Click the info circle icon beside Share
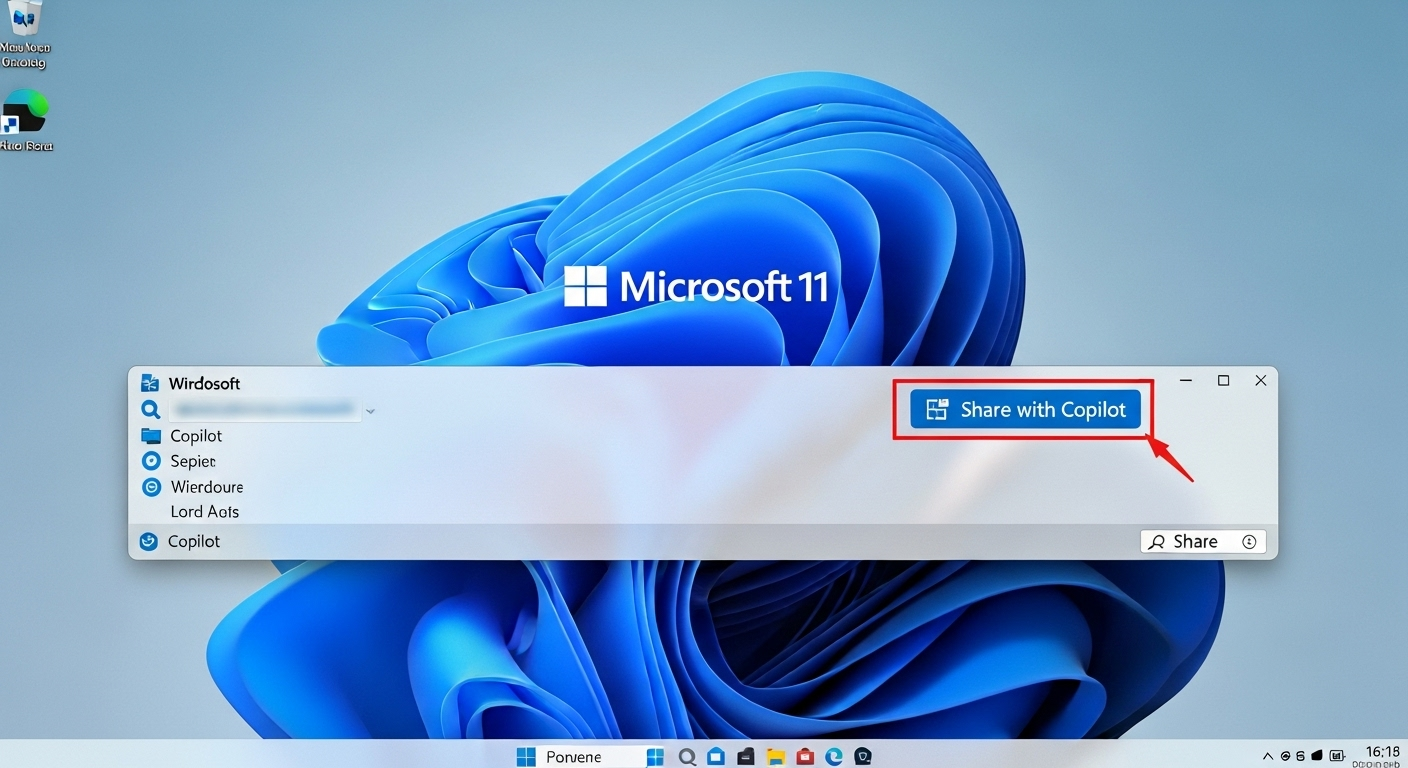This screenshot has height=768, width=1408. pos(1249,541)
